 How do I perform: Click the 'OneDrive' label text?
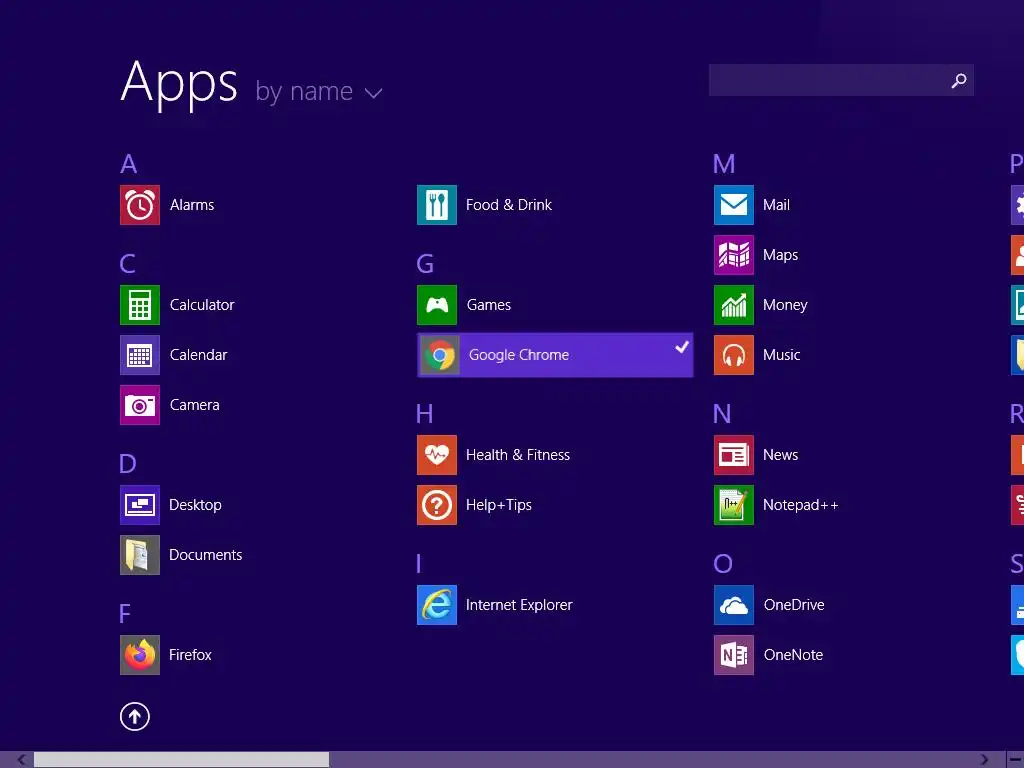pyautogui.click(x=794, y=605)
